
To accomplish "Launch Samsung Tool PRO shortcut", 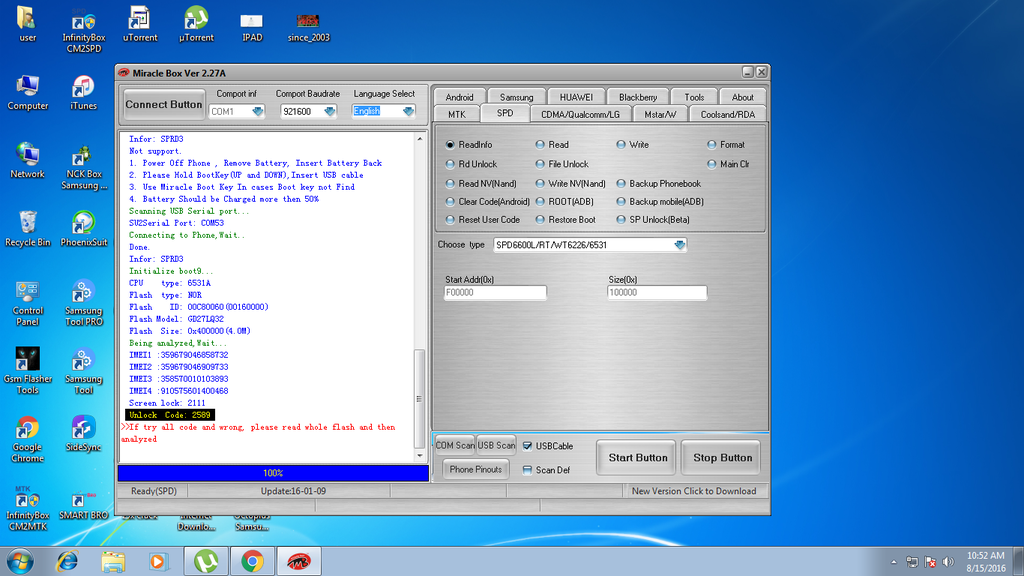I will (84, 304).
